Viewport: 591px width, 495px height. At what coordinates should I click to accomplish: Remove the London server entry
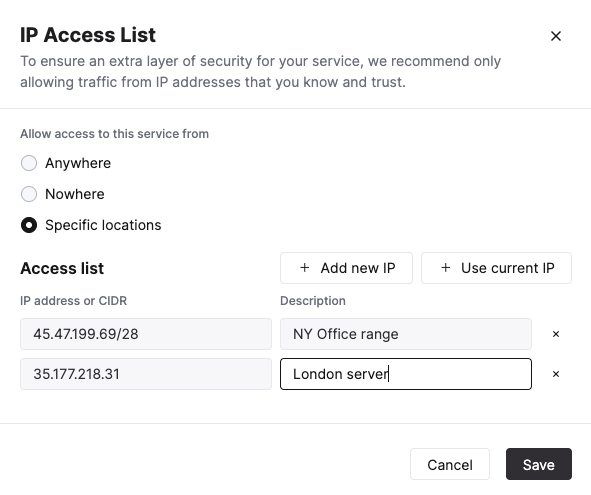tap(556, 374)
